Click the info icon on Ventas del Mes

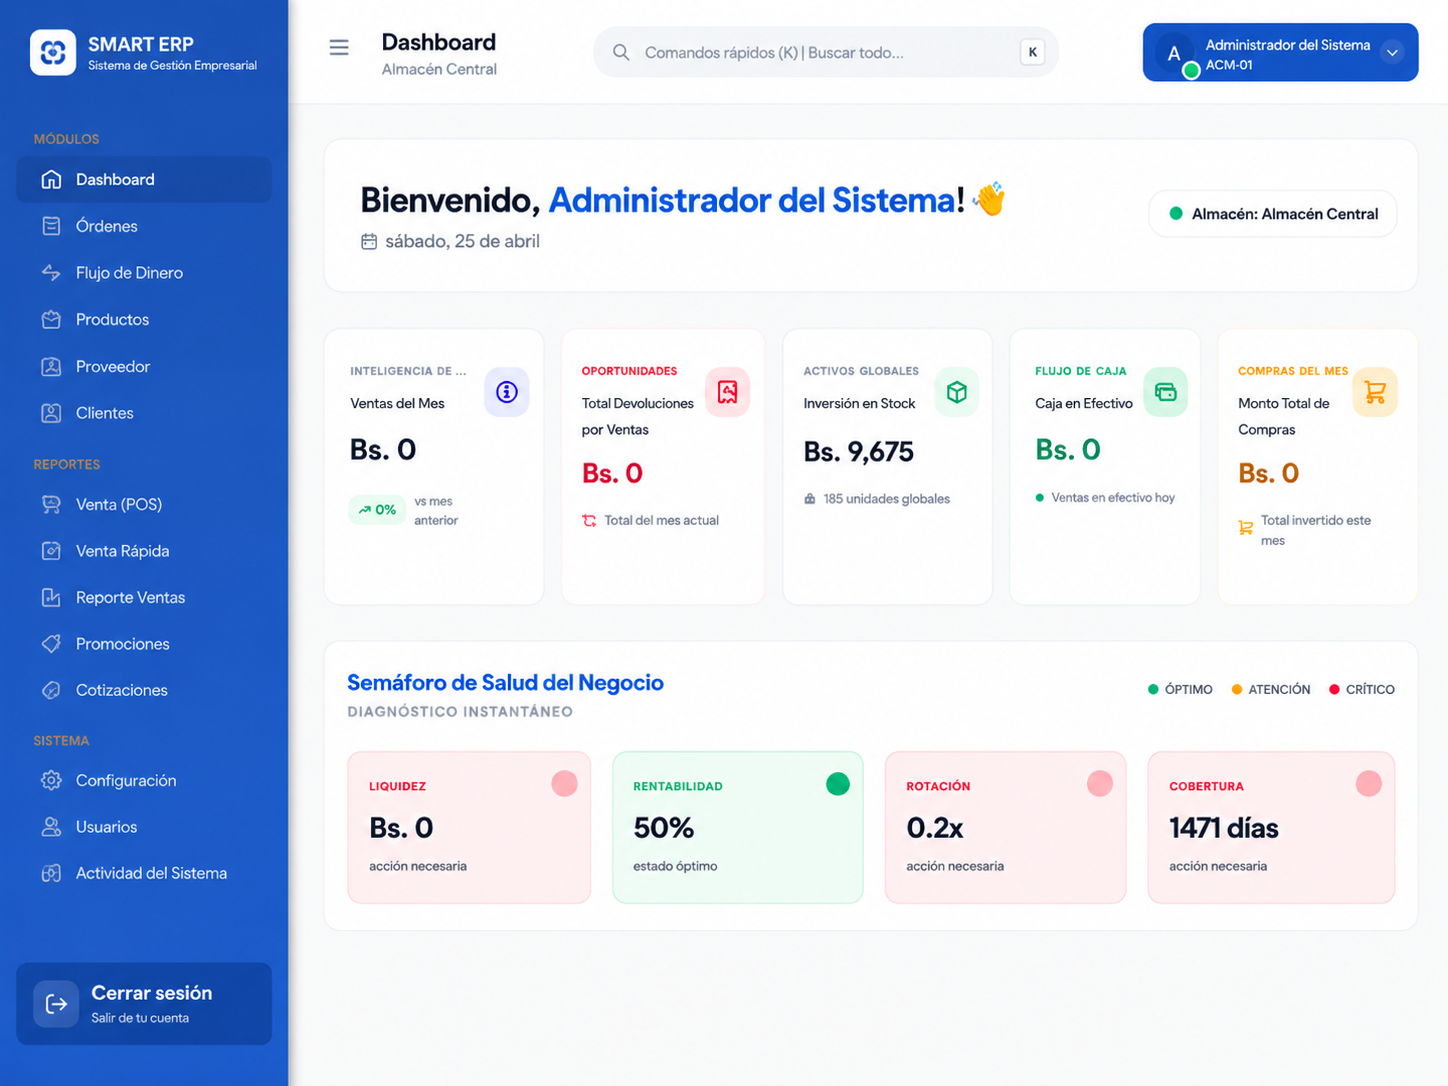pyautogui.click(x=507, y=392)
